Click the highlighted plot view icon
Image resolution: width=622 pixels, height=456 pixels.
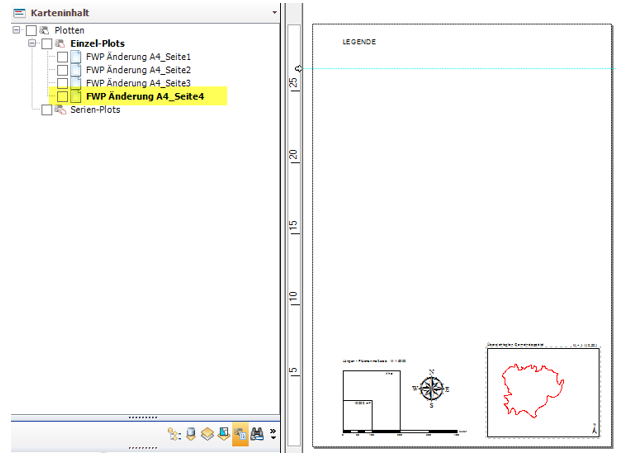click(x=240, y=435)
